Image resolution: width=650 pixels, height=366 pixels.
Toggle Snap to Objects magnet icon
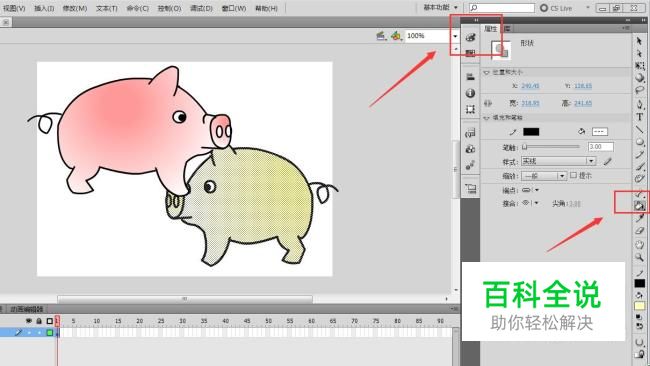point(640,342)
